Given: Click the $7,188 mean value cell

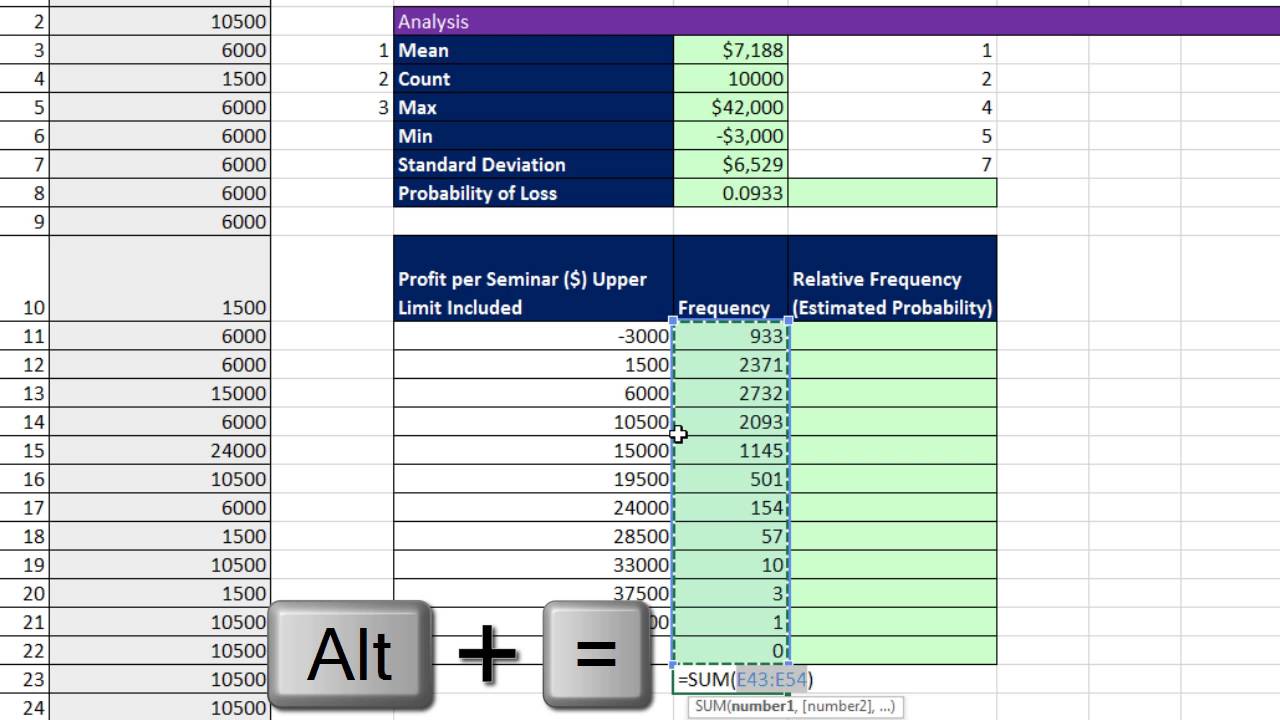Looking at the screenshot, I should (731, 50).
